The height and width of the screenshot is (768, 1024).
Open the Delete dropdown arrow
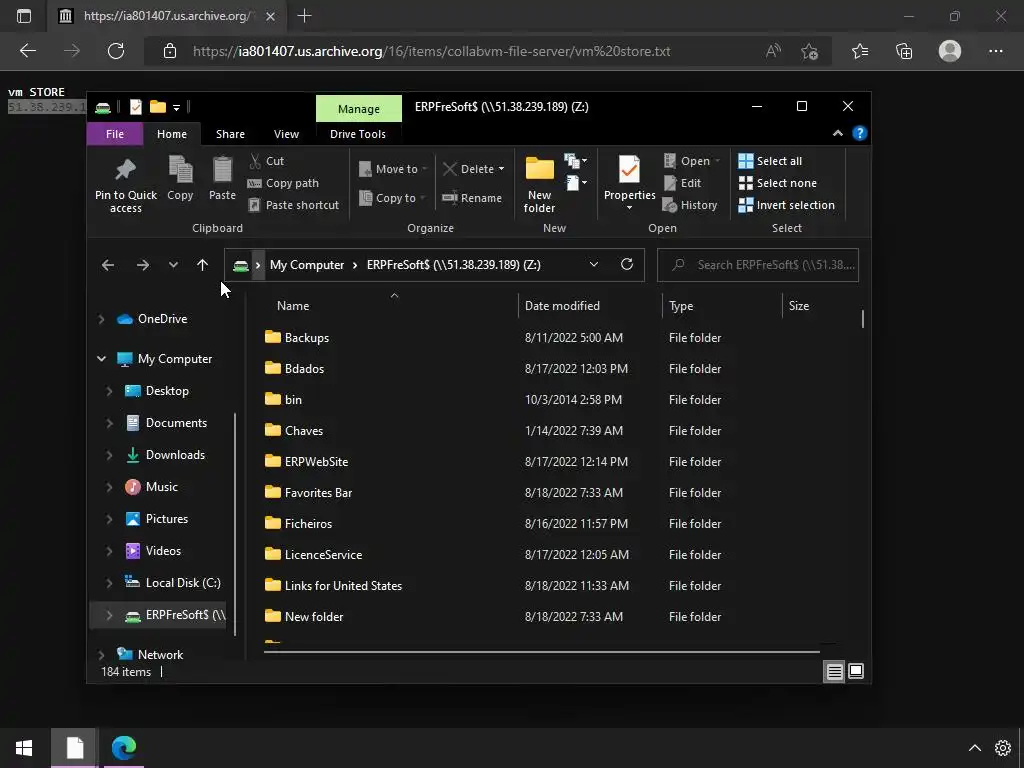[x=502, y=169]
